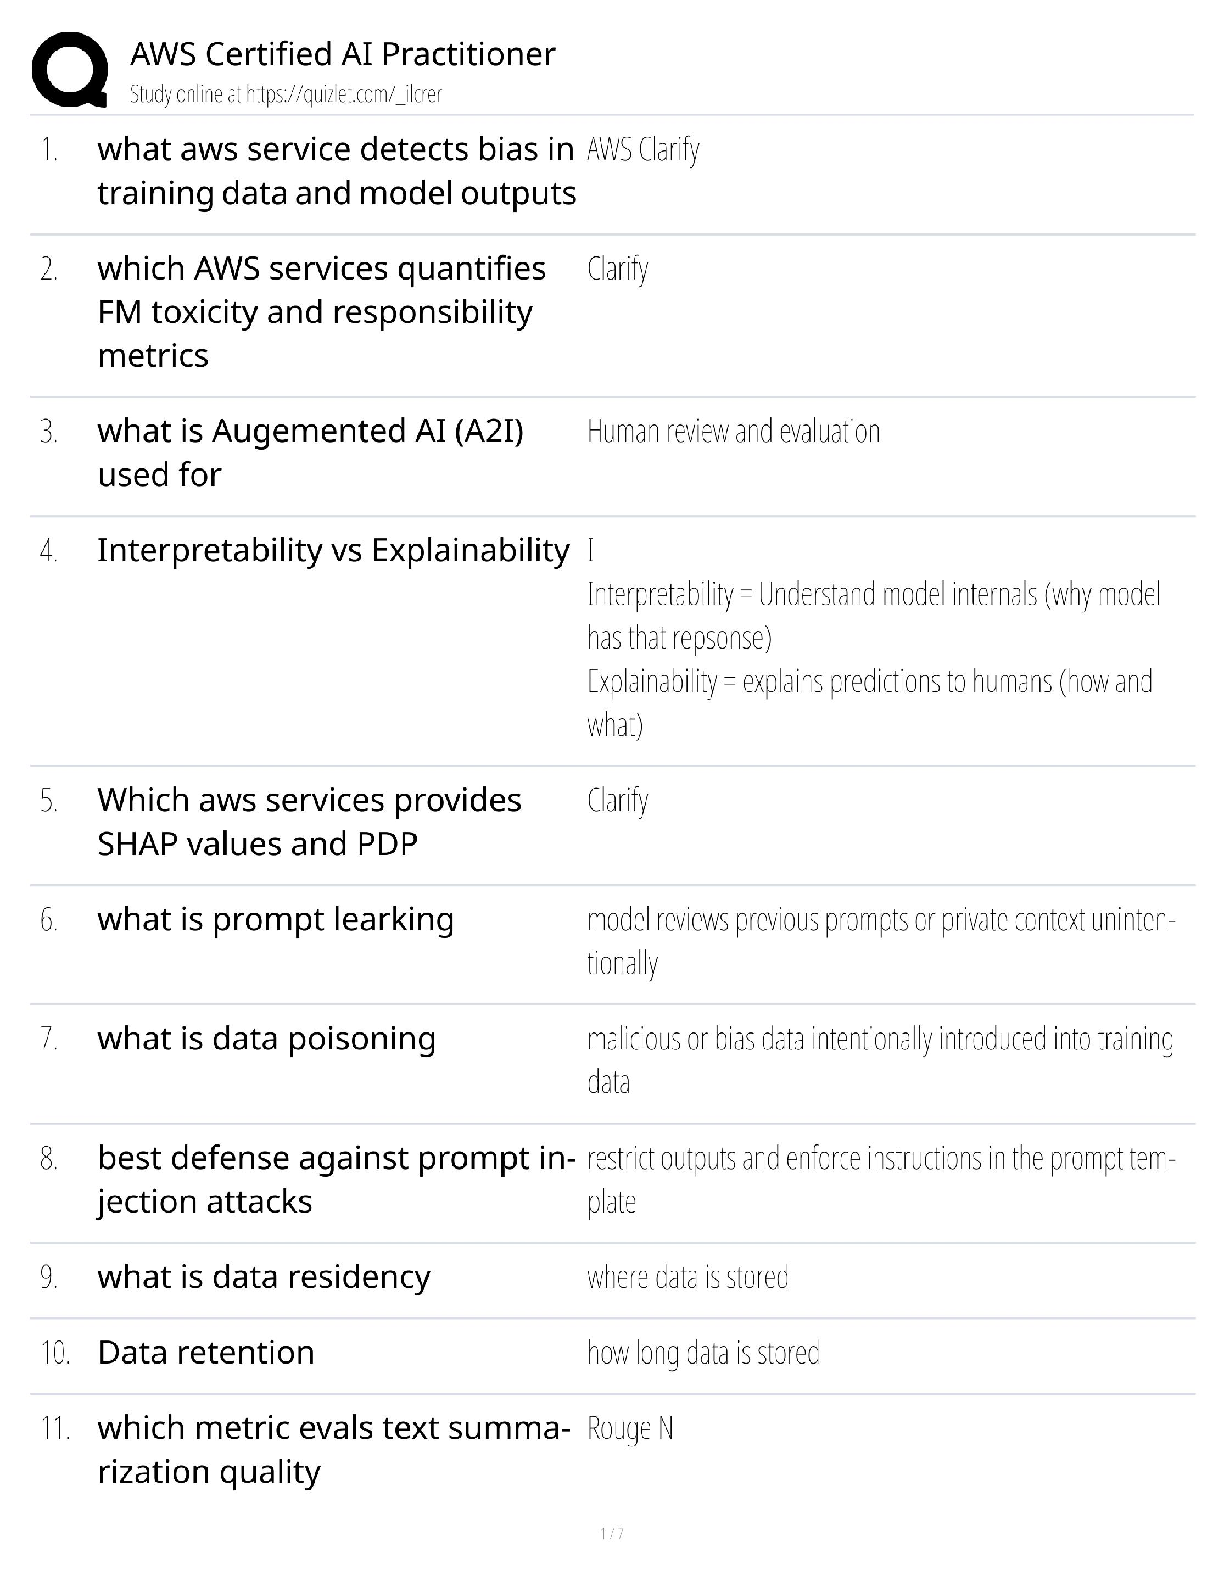Select the FM toxicity metrics question
Screen dimensions: 1224x1584
coord(322,312)
